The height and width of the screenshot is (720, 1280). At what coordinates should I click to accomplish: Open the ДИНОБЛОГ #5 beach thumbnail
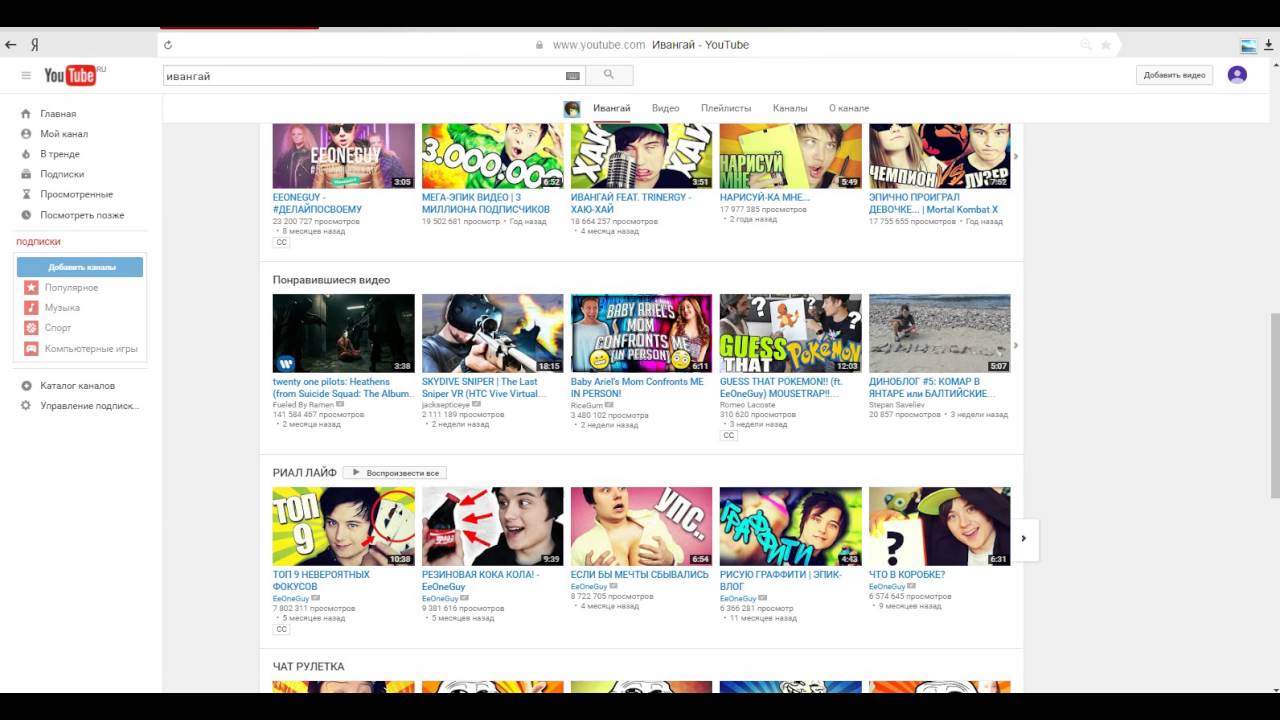939,333
